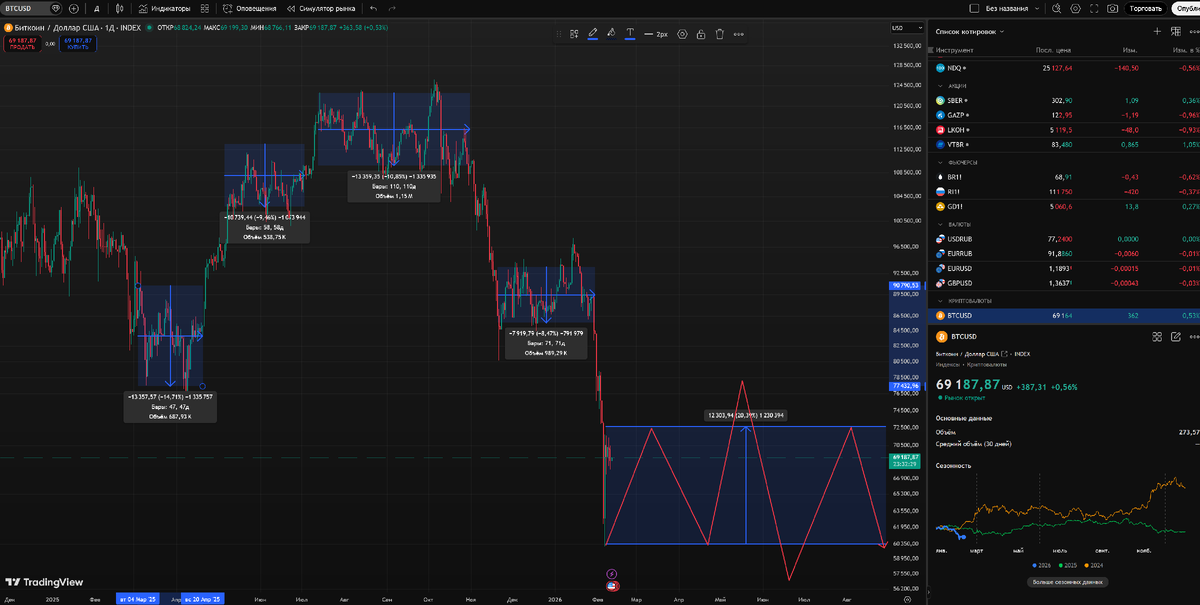Open quick search magnifier icon
Image resolution: width=1200 pixels, height=605 pixels.
1056,8
